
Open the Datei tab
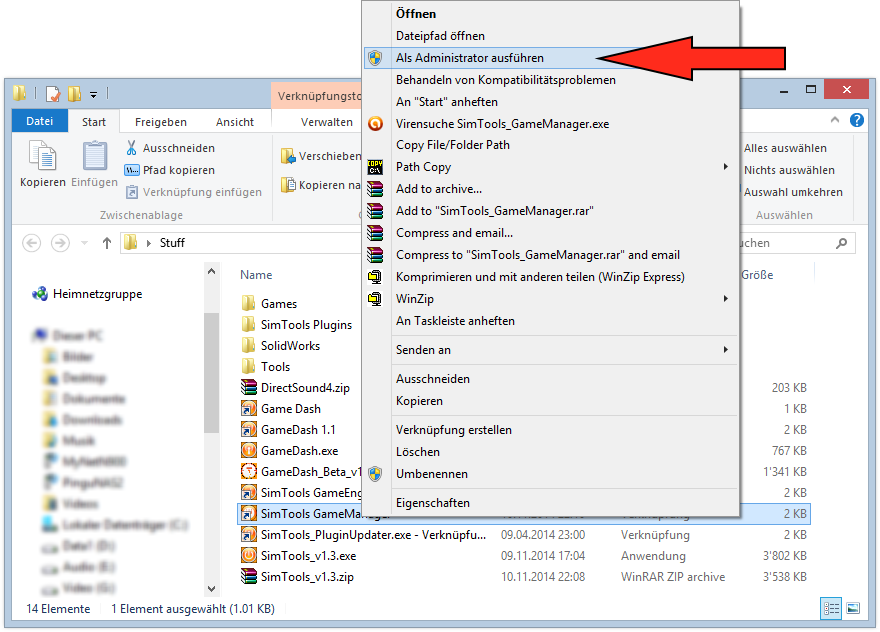pos(40,121)
